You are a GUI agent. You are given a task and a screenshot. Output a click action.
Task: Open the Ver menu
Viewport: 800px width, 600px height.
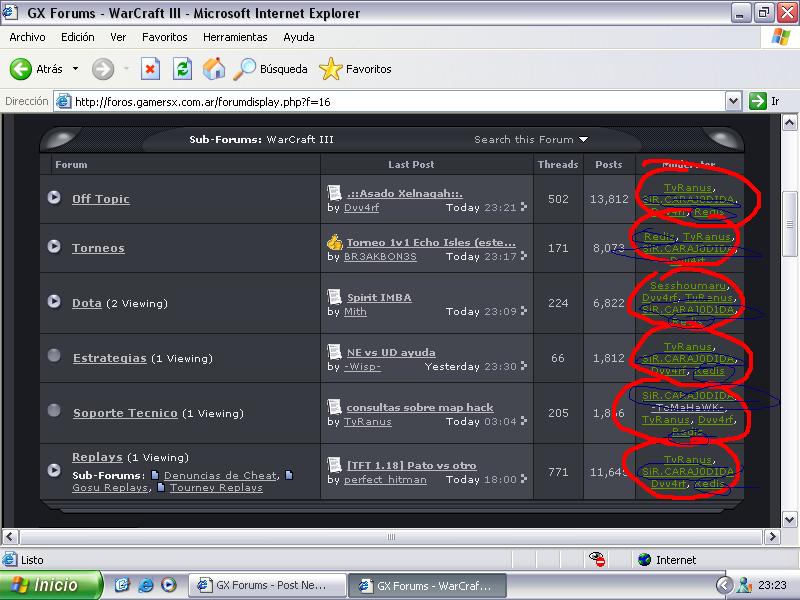118,37
